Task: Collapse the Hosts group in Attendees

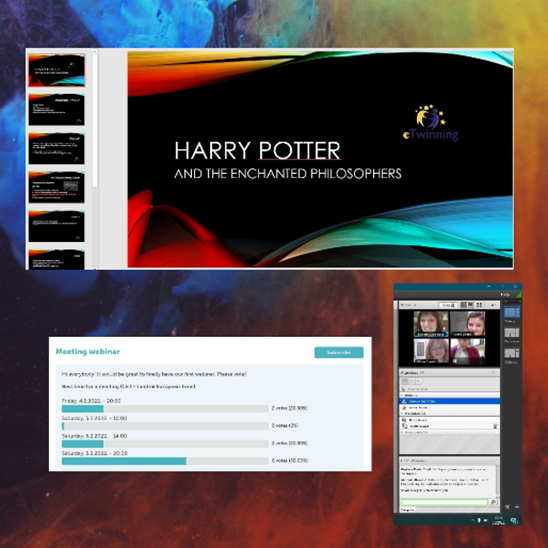Action: pos(402,395)
